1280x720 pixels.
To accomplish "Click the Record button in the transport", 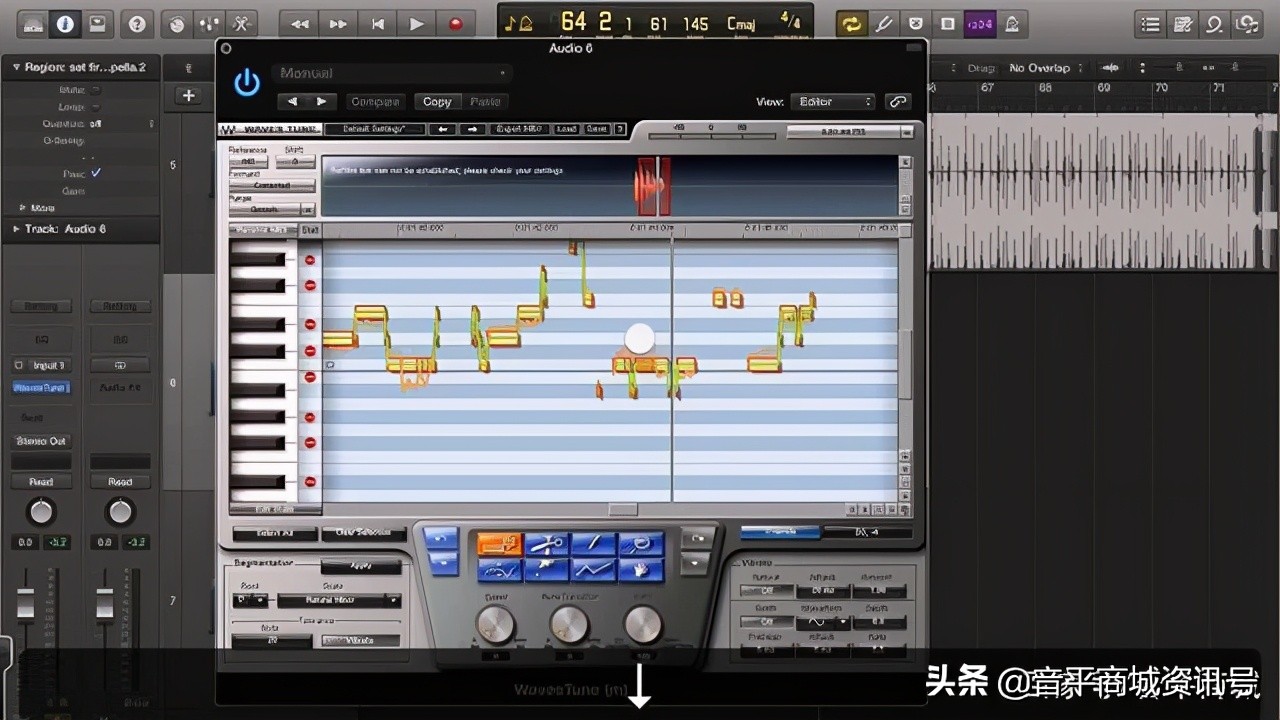I will 456,23.
